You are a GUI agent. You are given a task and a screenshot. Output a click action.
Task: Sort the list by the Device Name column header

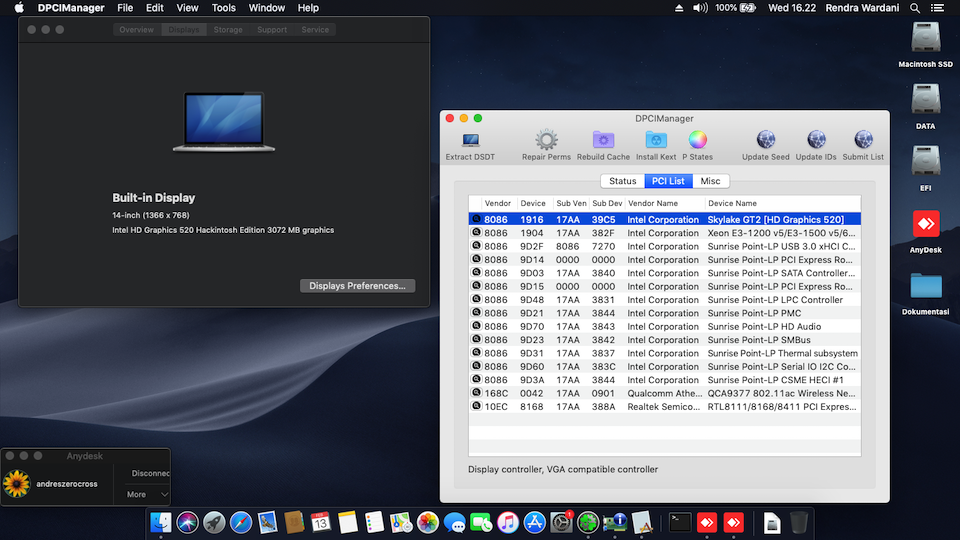pyautogui.click(x=782, y=203)
